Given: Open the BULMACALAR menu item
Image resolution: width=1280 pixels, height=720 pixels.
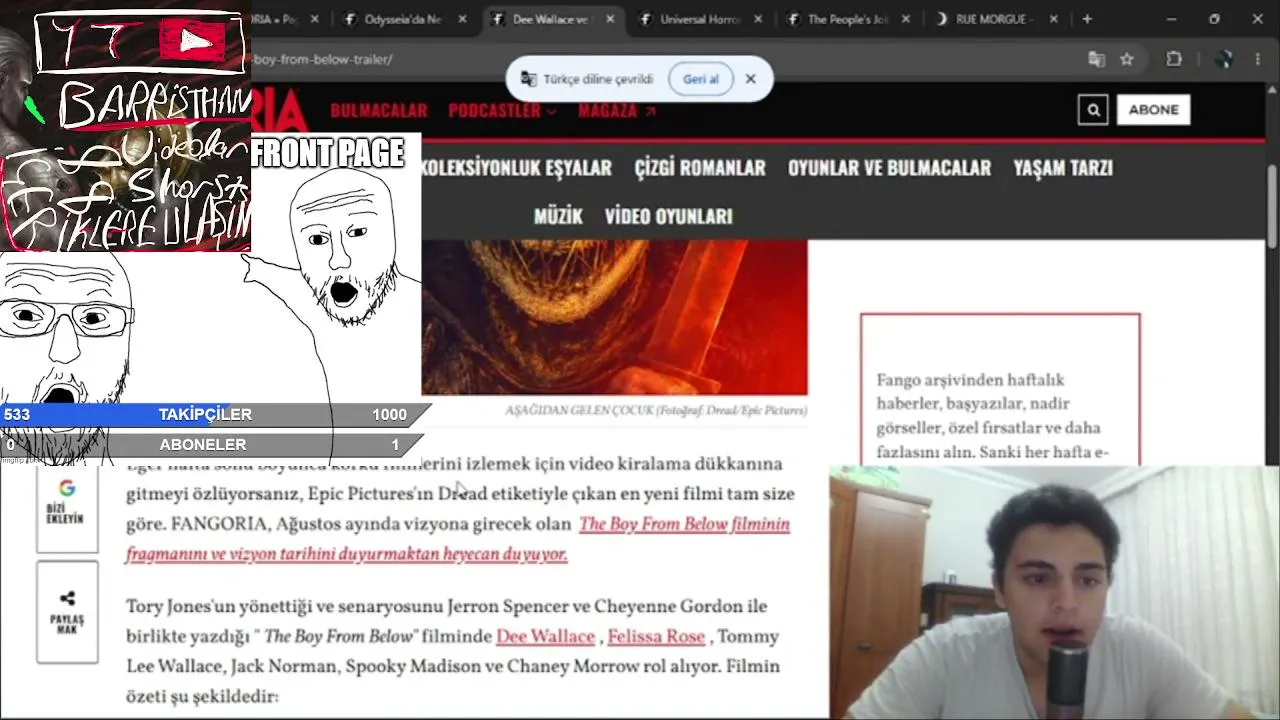Looking at the screenshot, I should tap(379, 111).
